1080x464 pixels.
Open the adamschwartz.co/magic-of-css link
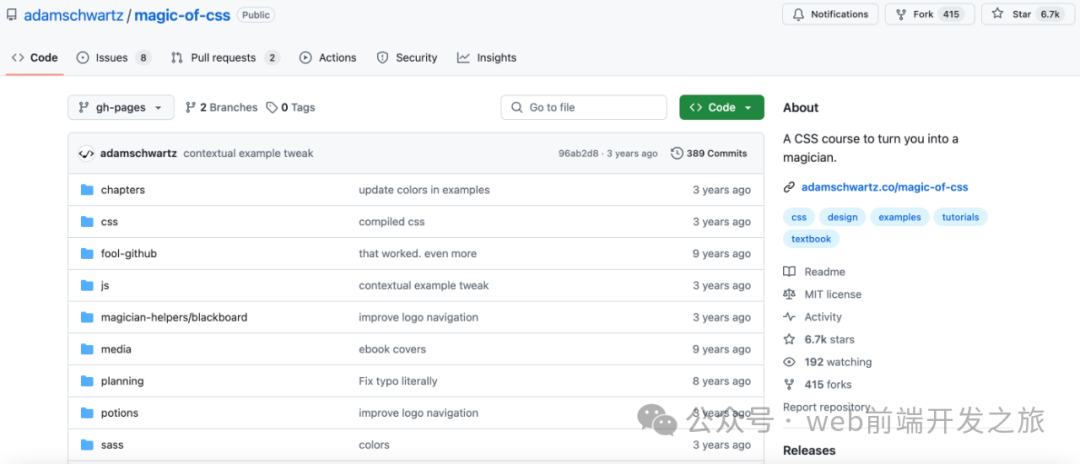[884, 187]
